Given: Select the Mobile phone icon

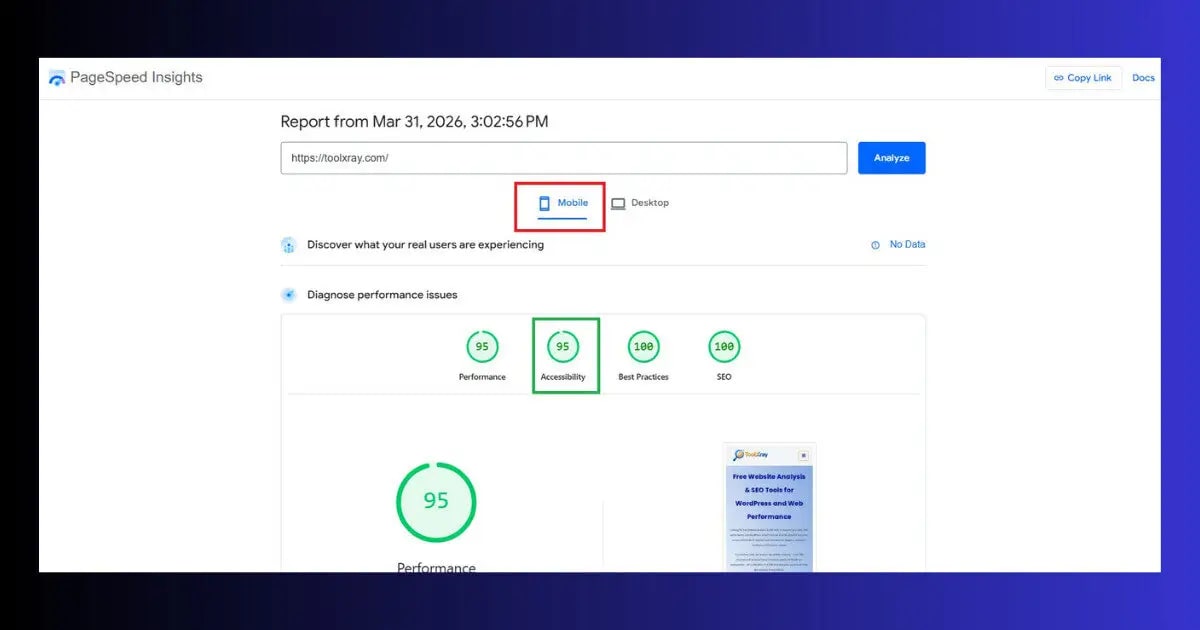Looking at the screenshot, I should tap(546, 202).
